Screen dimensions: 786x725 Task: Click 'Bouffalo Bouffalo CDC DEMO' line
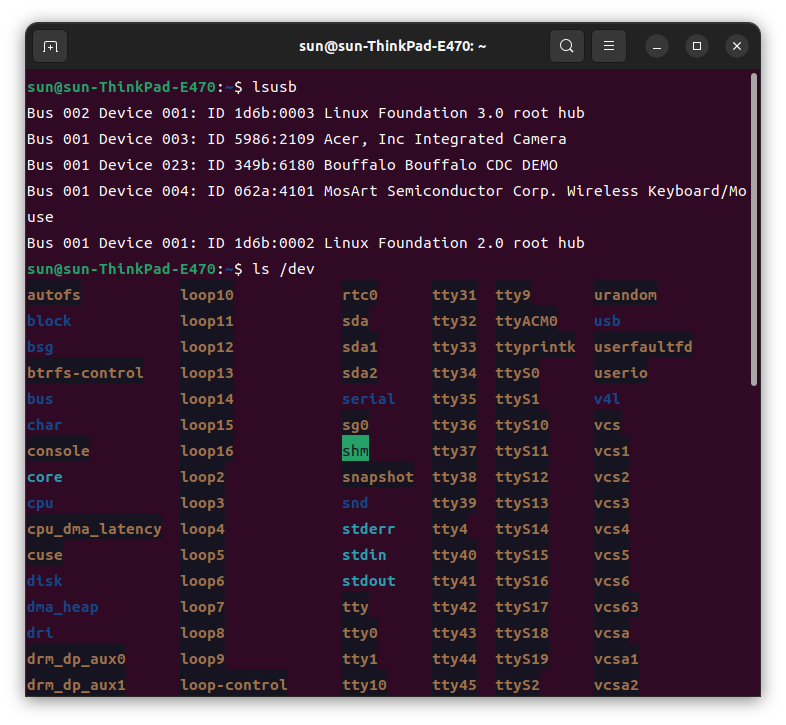(x=292, y=165)
